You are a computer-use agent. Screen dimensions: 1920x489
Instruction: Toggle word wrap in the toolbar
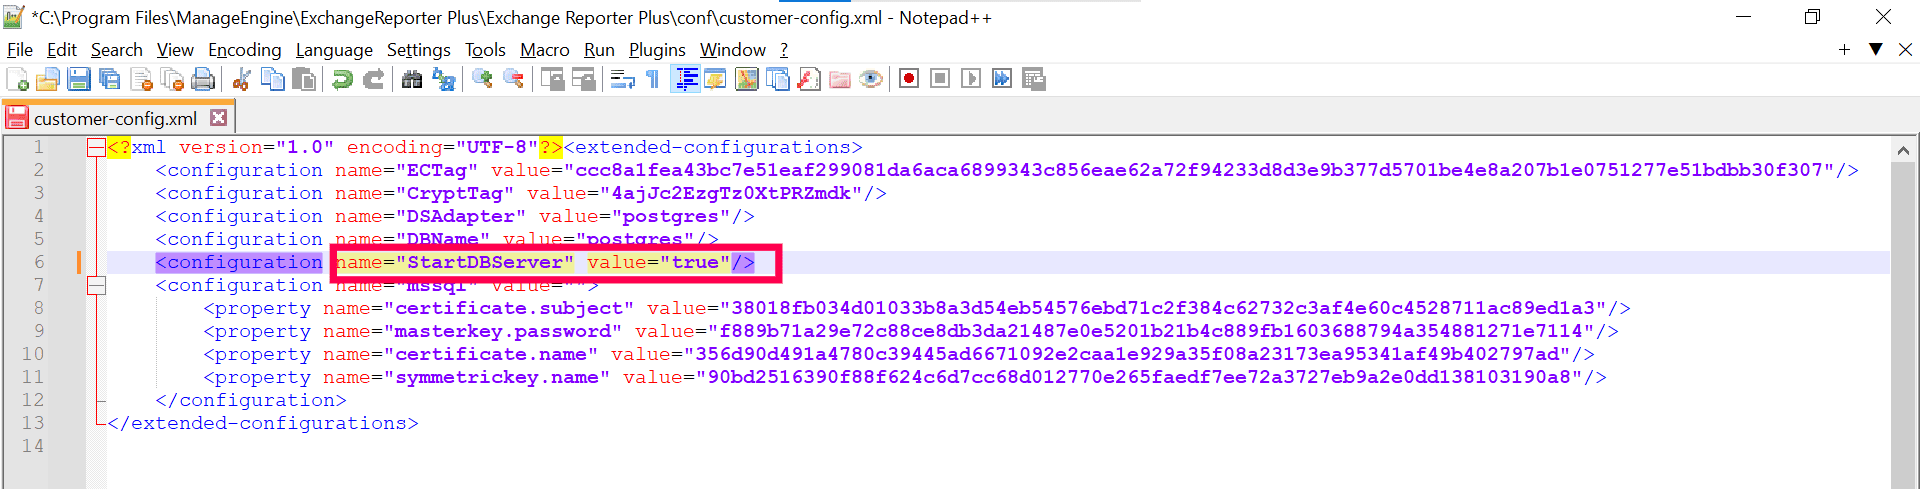point(622,79)
